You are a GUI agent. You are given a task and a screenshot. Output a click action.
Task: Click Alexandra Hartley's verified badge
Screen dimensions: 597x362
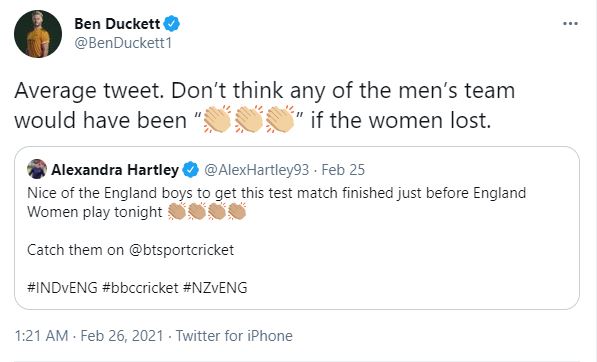tap(191, 170)
